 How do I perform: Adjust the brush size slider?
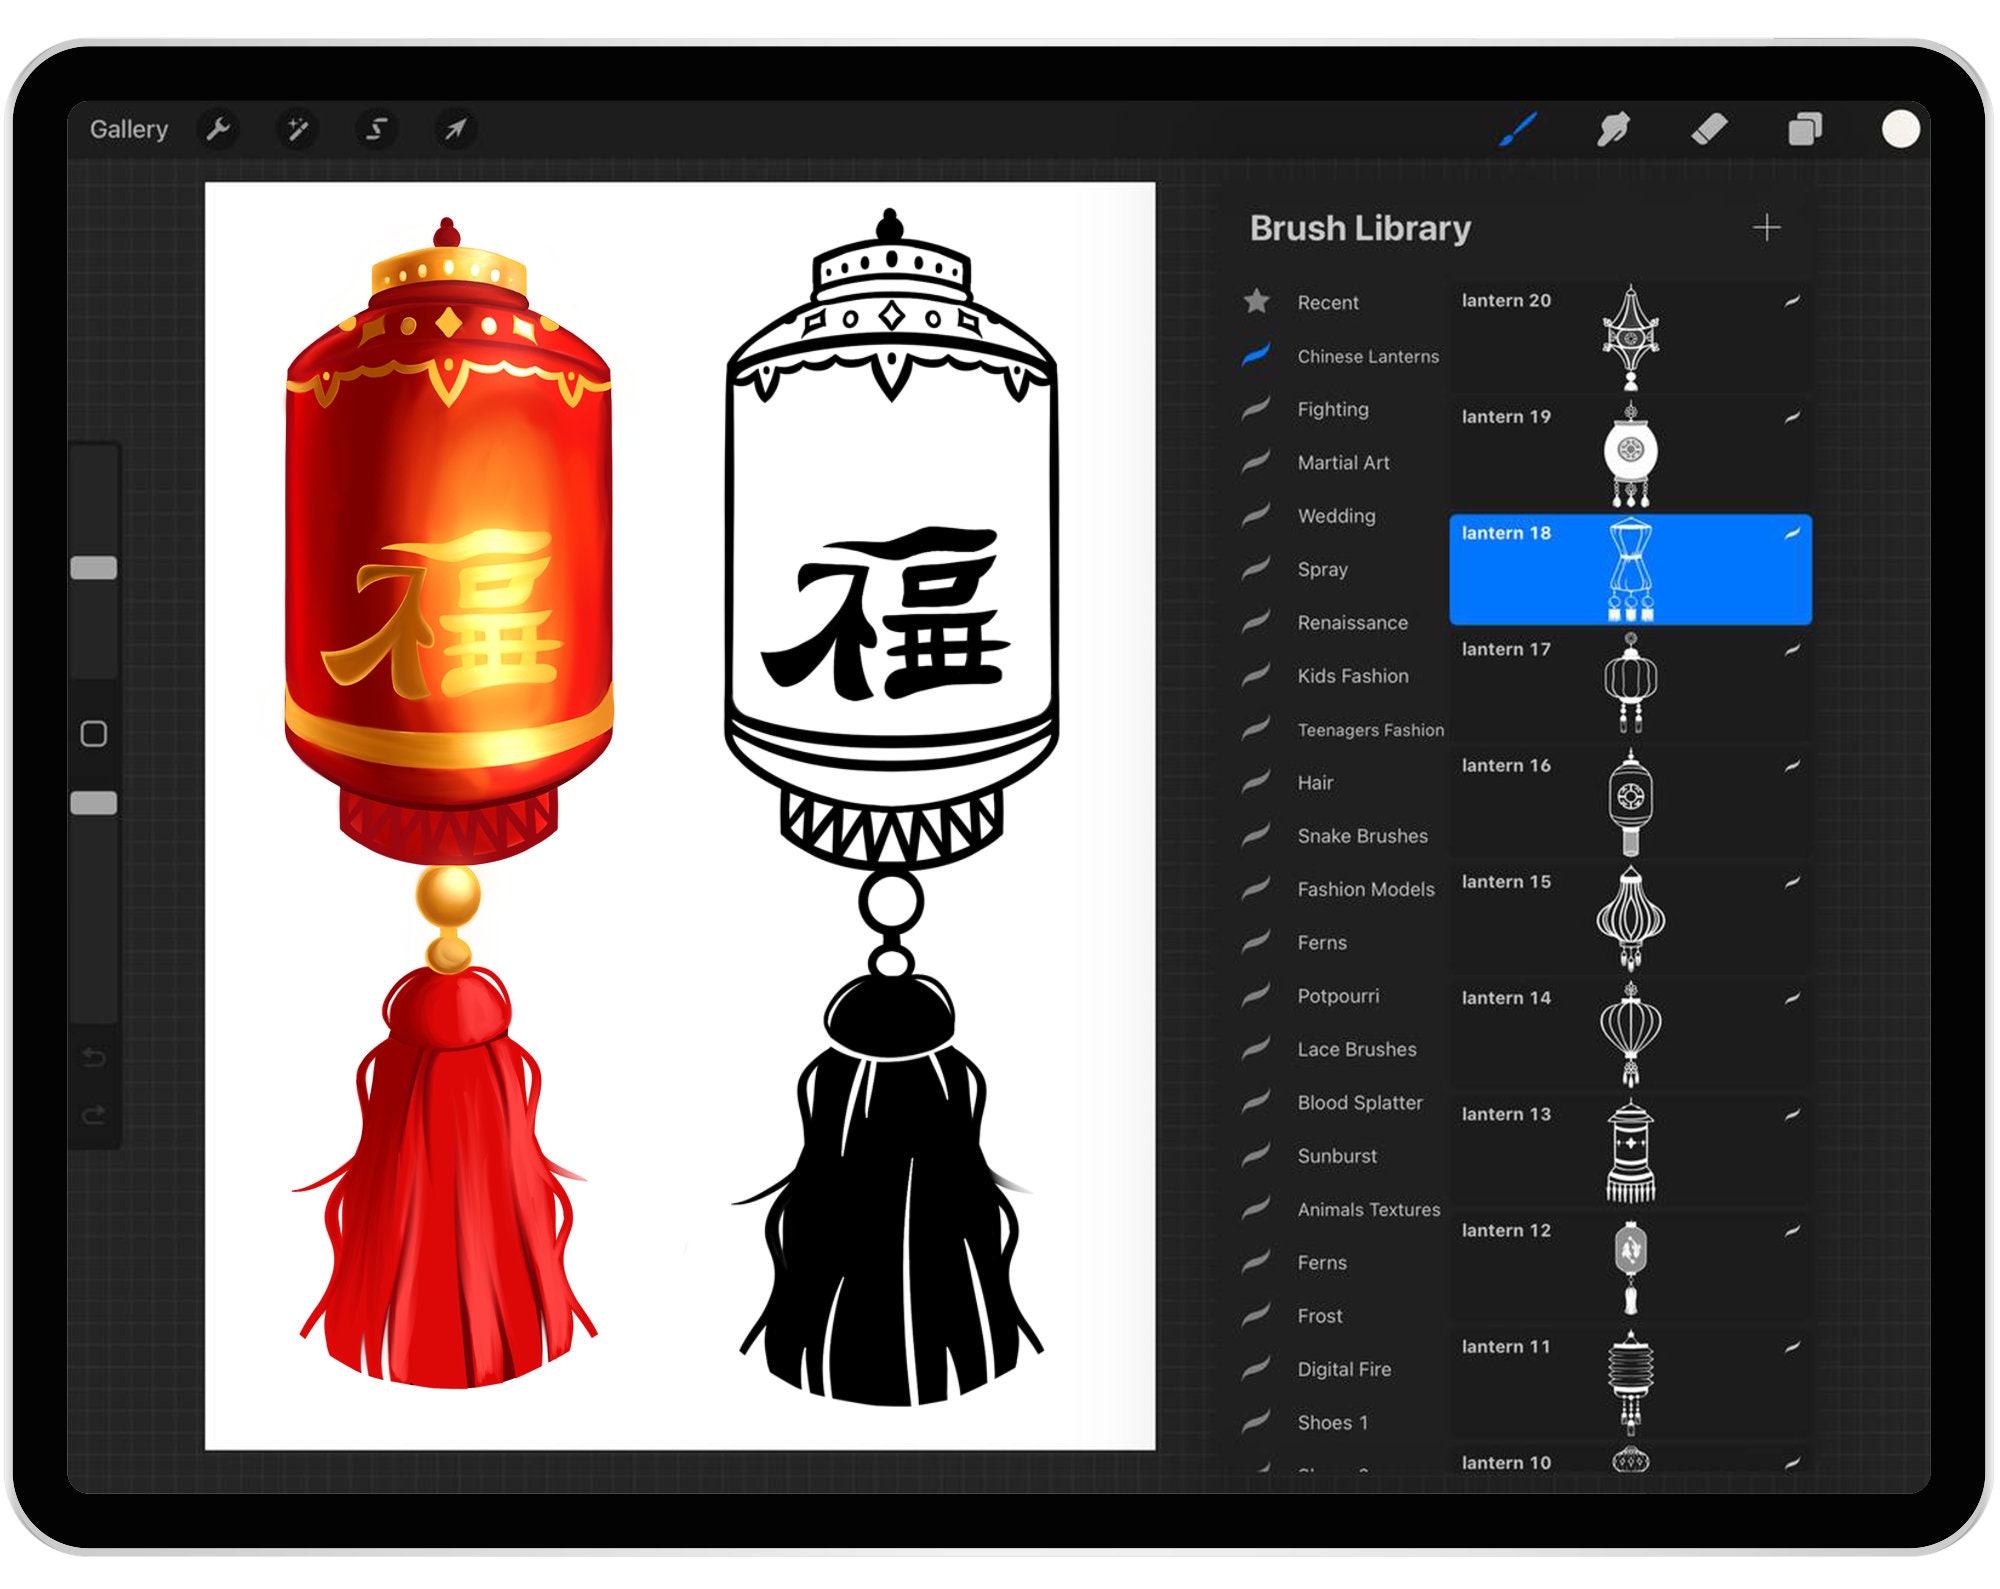click(x=95, y=566)
